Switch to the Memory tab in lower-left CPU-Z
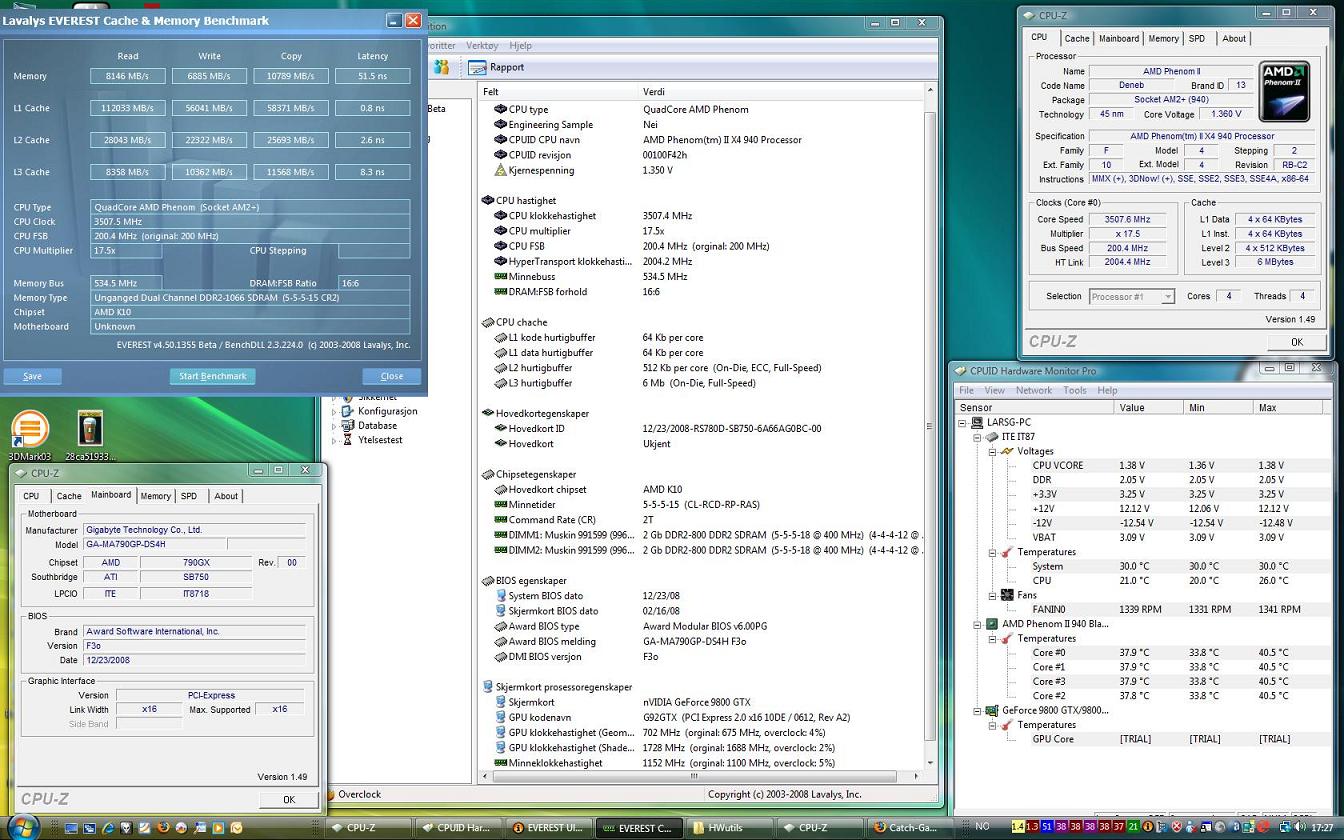 click(x=155, y=496)
